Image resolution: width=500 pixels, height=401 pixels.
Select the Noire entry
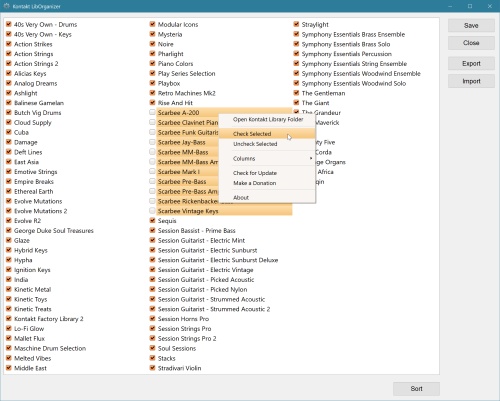(166, 44)
